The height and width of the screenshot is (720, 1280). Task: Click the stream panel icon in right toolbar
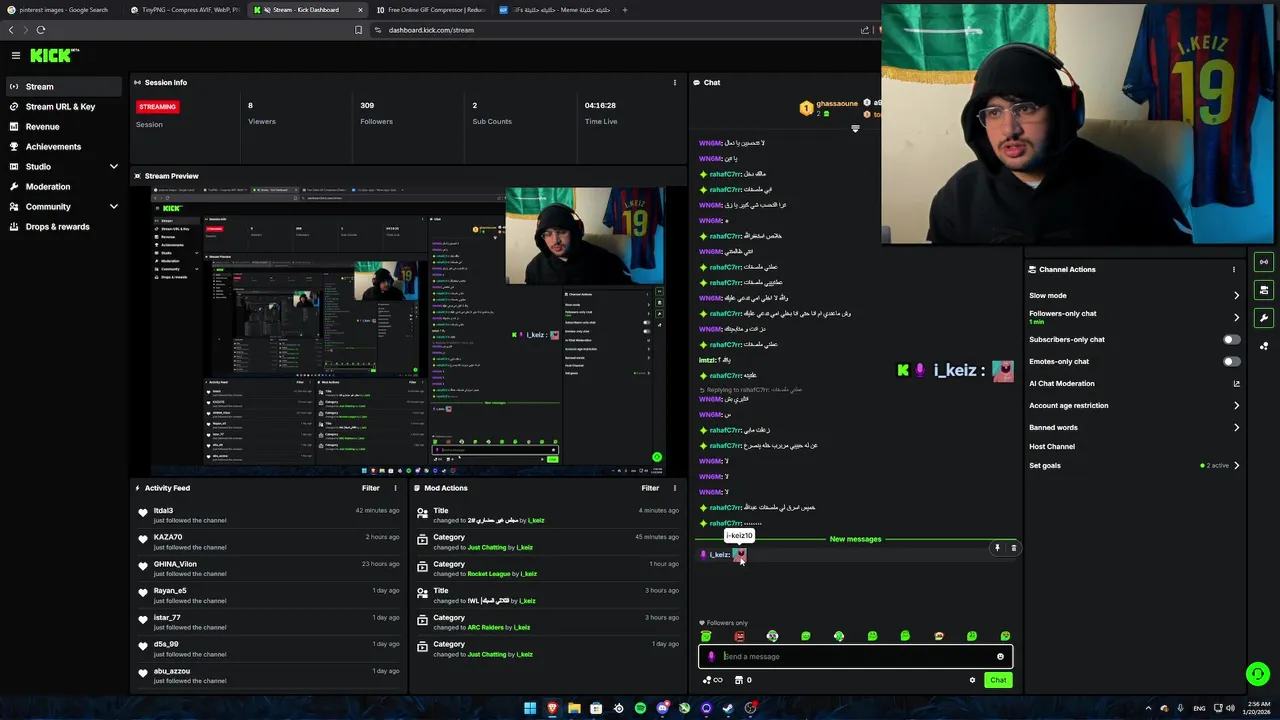point(1264,262)
